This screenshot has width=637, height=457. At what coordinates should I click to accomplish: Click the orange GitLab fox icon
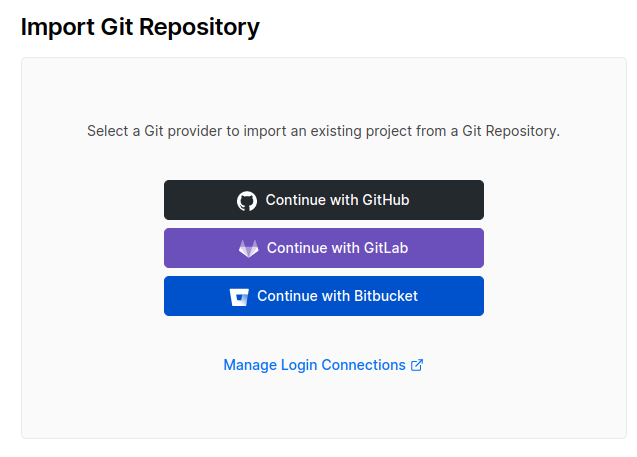tap(249, 249)
